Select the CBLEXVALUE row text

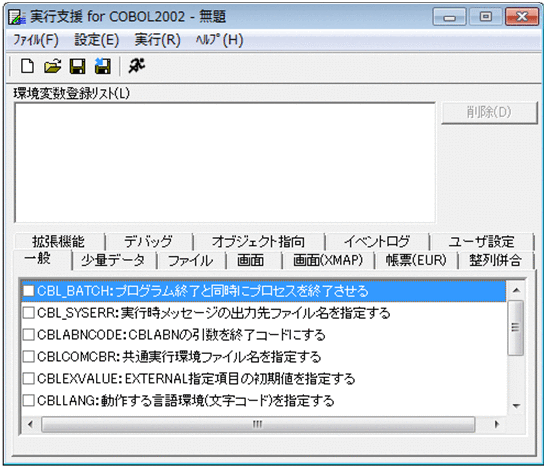click(196, 379)
